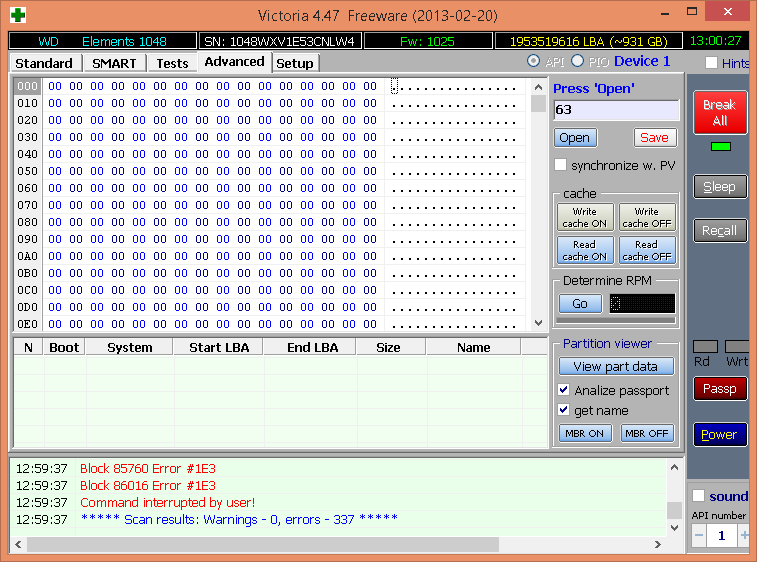Toggle the sound checkbox

(x=698, y=496)
